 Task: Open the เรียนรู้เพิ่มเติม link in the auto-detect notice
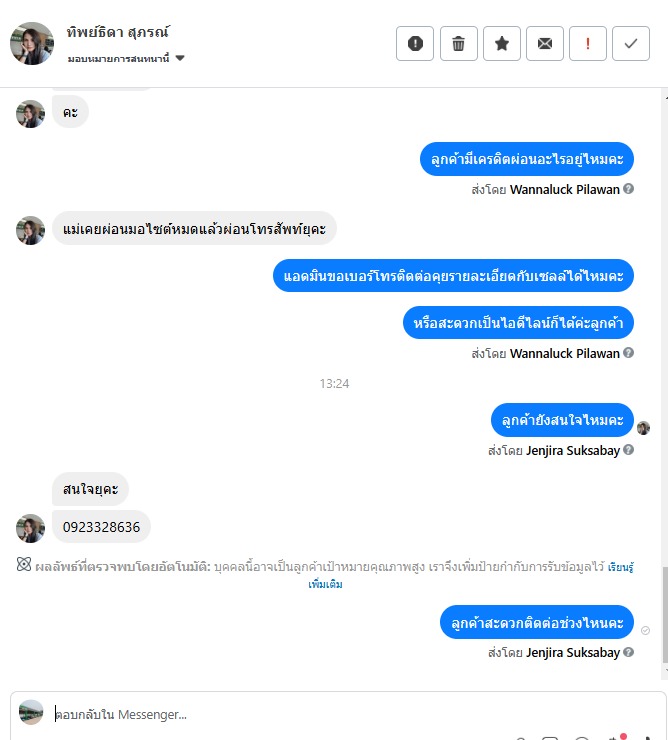pyautogui.click(x=471, y=575)
